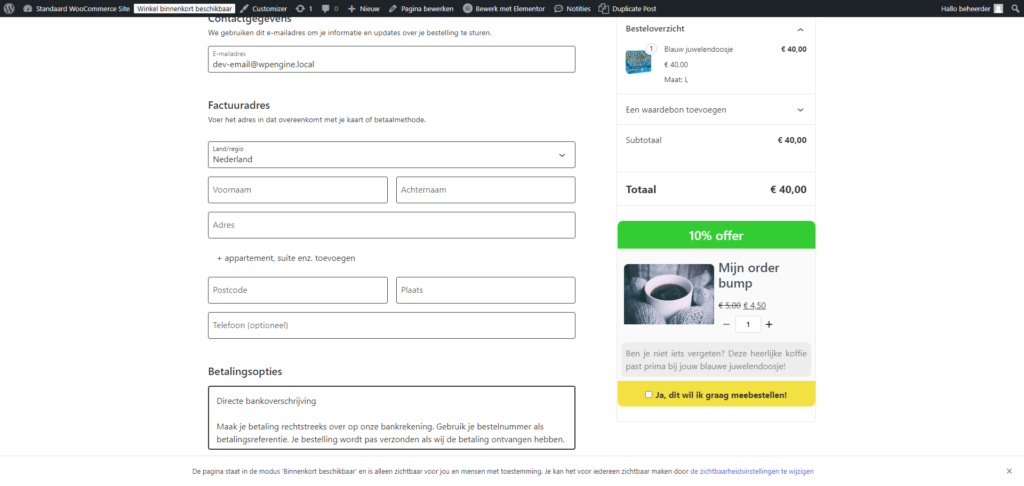This screenshot has height=486, width=1024.
Task: Click add appartement, suite enz. link
Action: [286, 258]
